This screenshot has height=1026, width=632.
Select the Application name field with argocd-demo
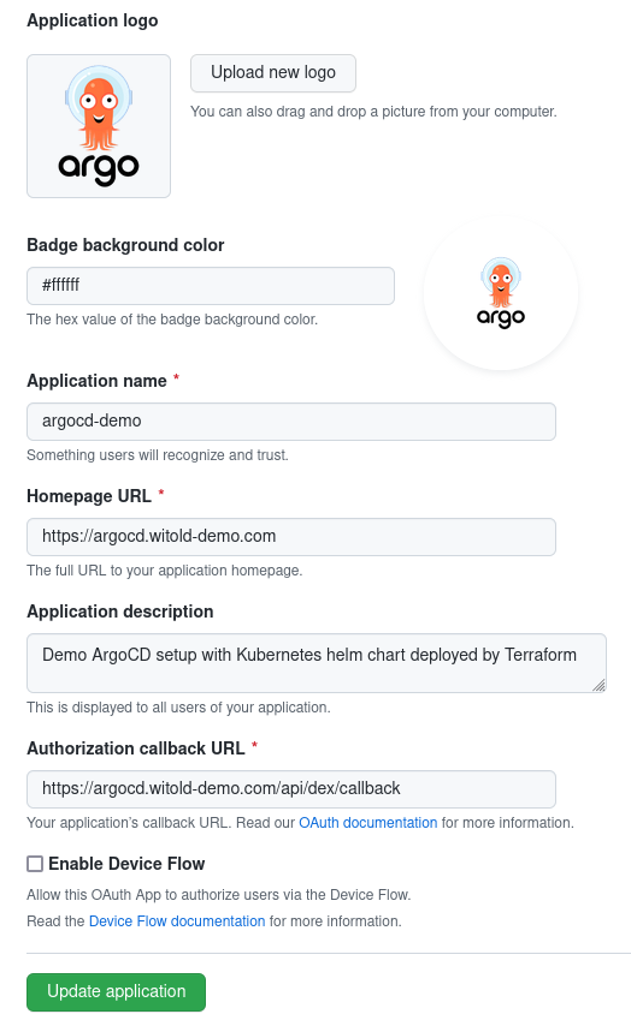[291, 421]
